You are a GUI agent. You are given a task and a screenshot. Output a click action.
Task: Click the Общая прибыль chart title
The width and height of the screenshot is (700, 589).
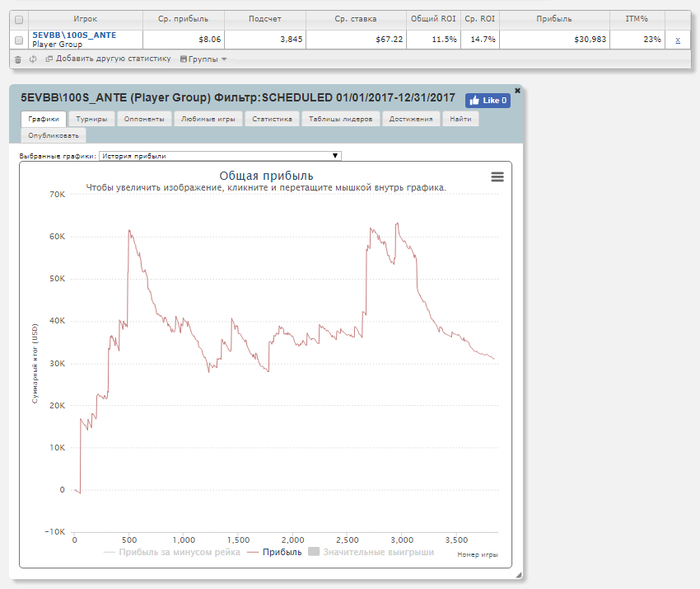coord(266,176)
